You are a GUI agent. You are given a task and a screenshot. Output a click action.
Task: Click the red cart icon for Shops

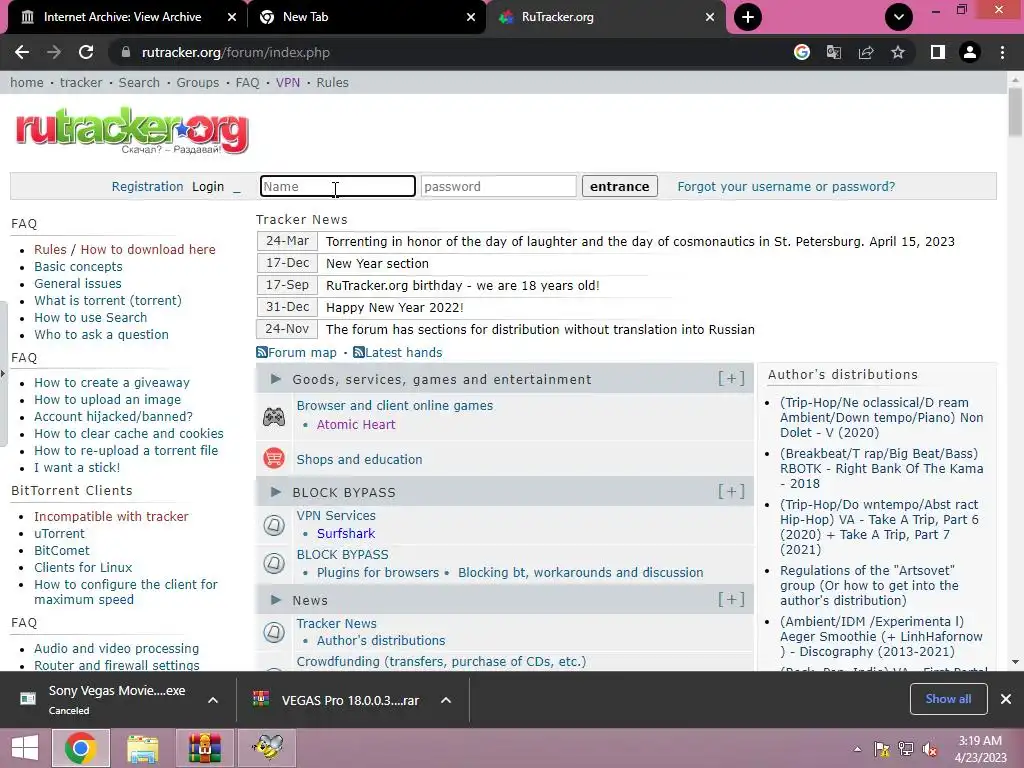point(274,458)
